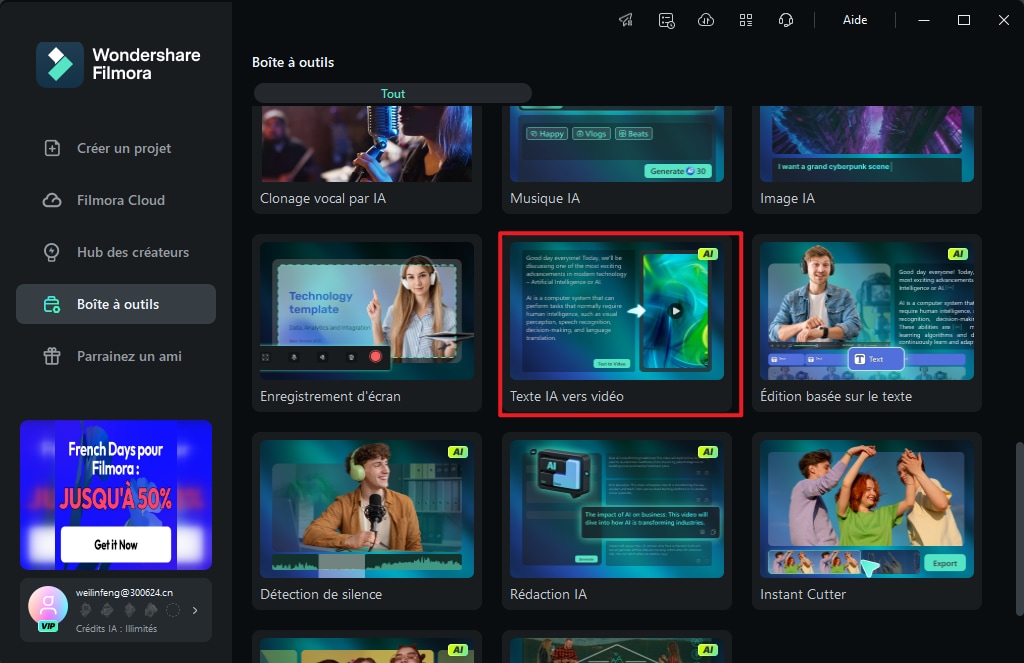
Task: Go to Filmora Cloud in the sidebar
Action: [x=116, y=200]
